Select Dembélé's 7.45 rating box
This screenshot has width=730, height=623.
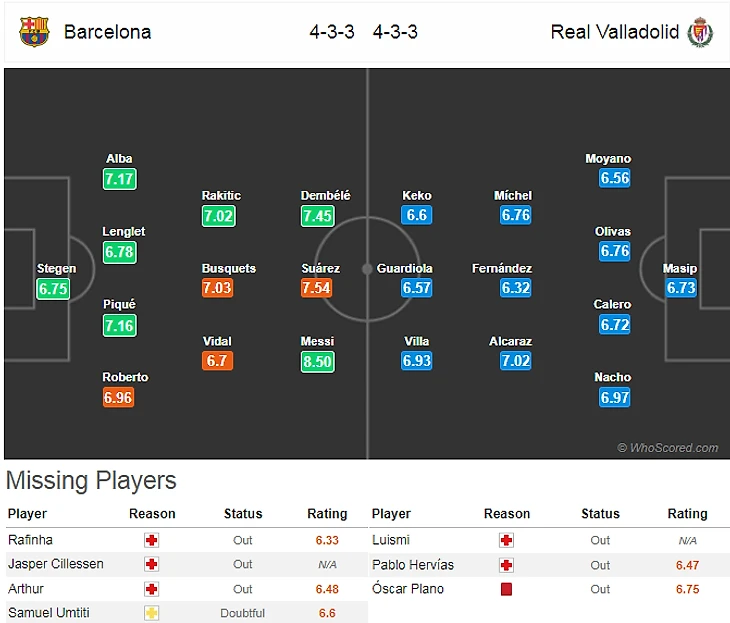pos(317,215)
